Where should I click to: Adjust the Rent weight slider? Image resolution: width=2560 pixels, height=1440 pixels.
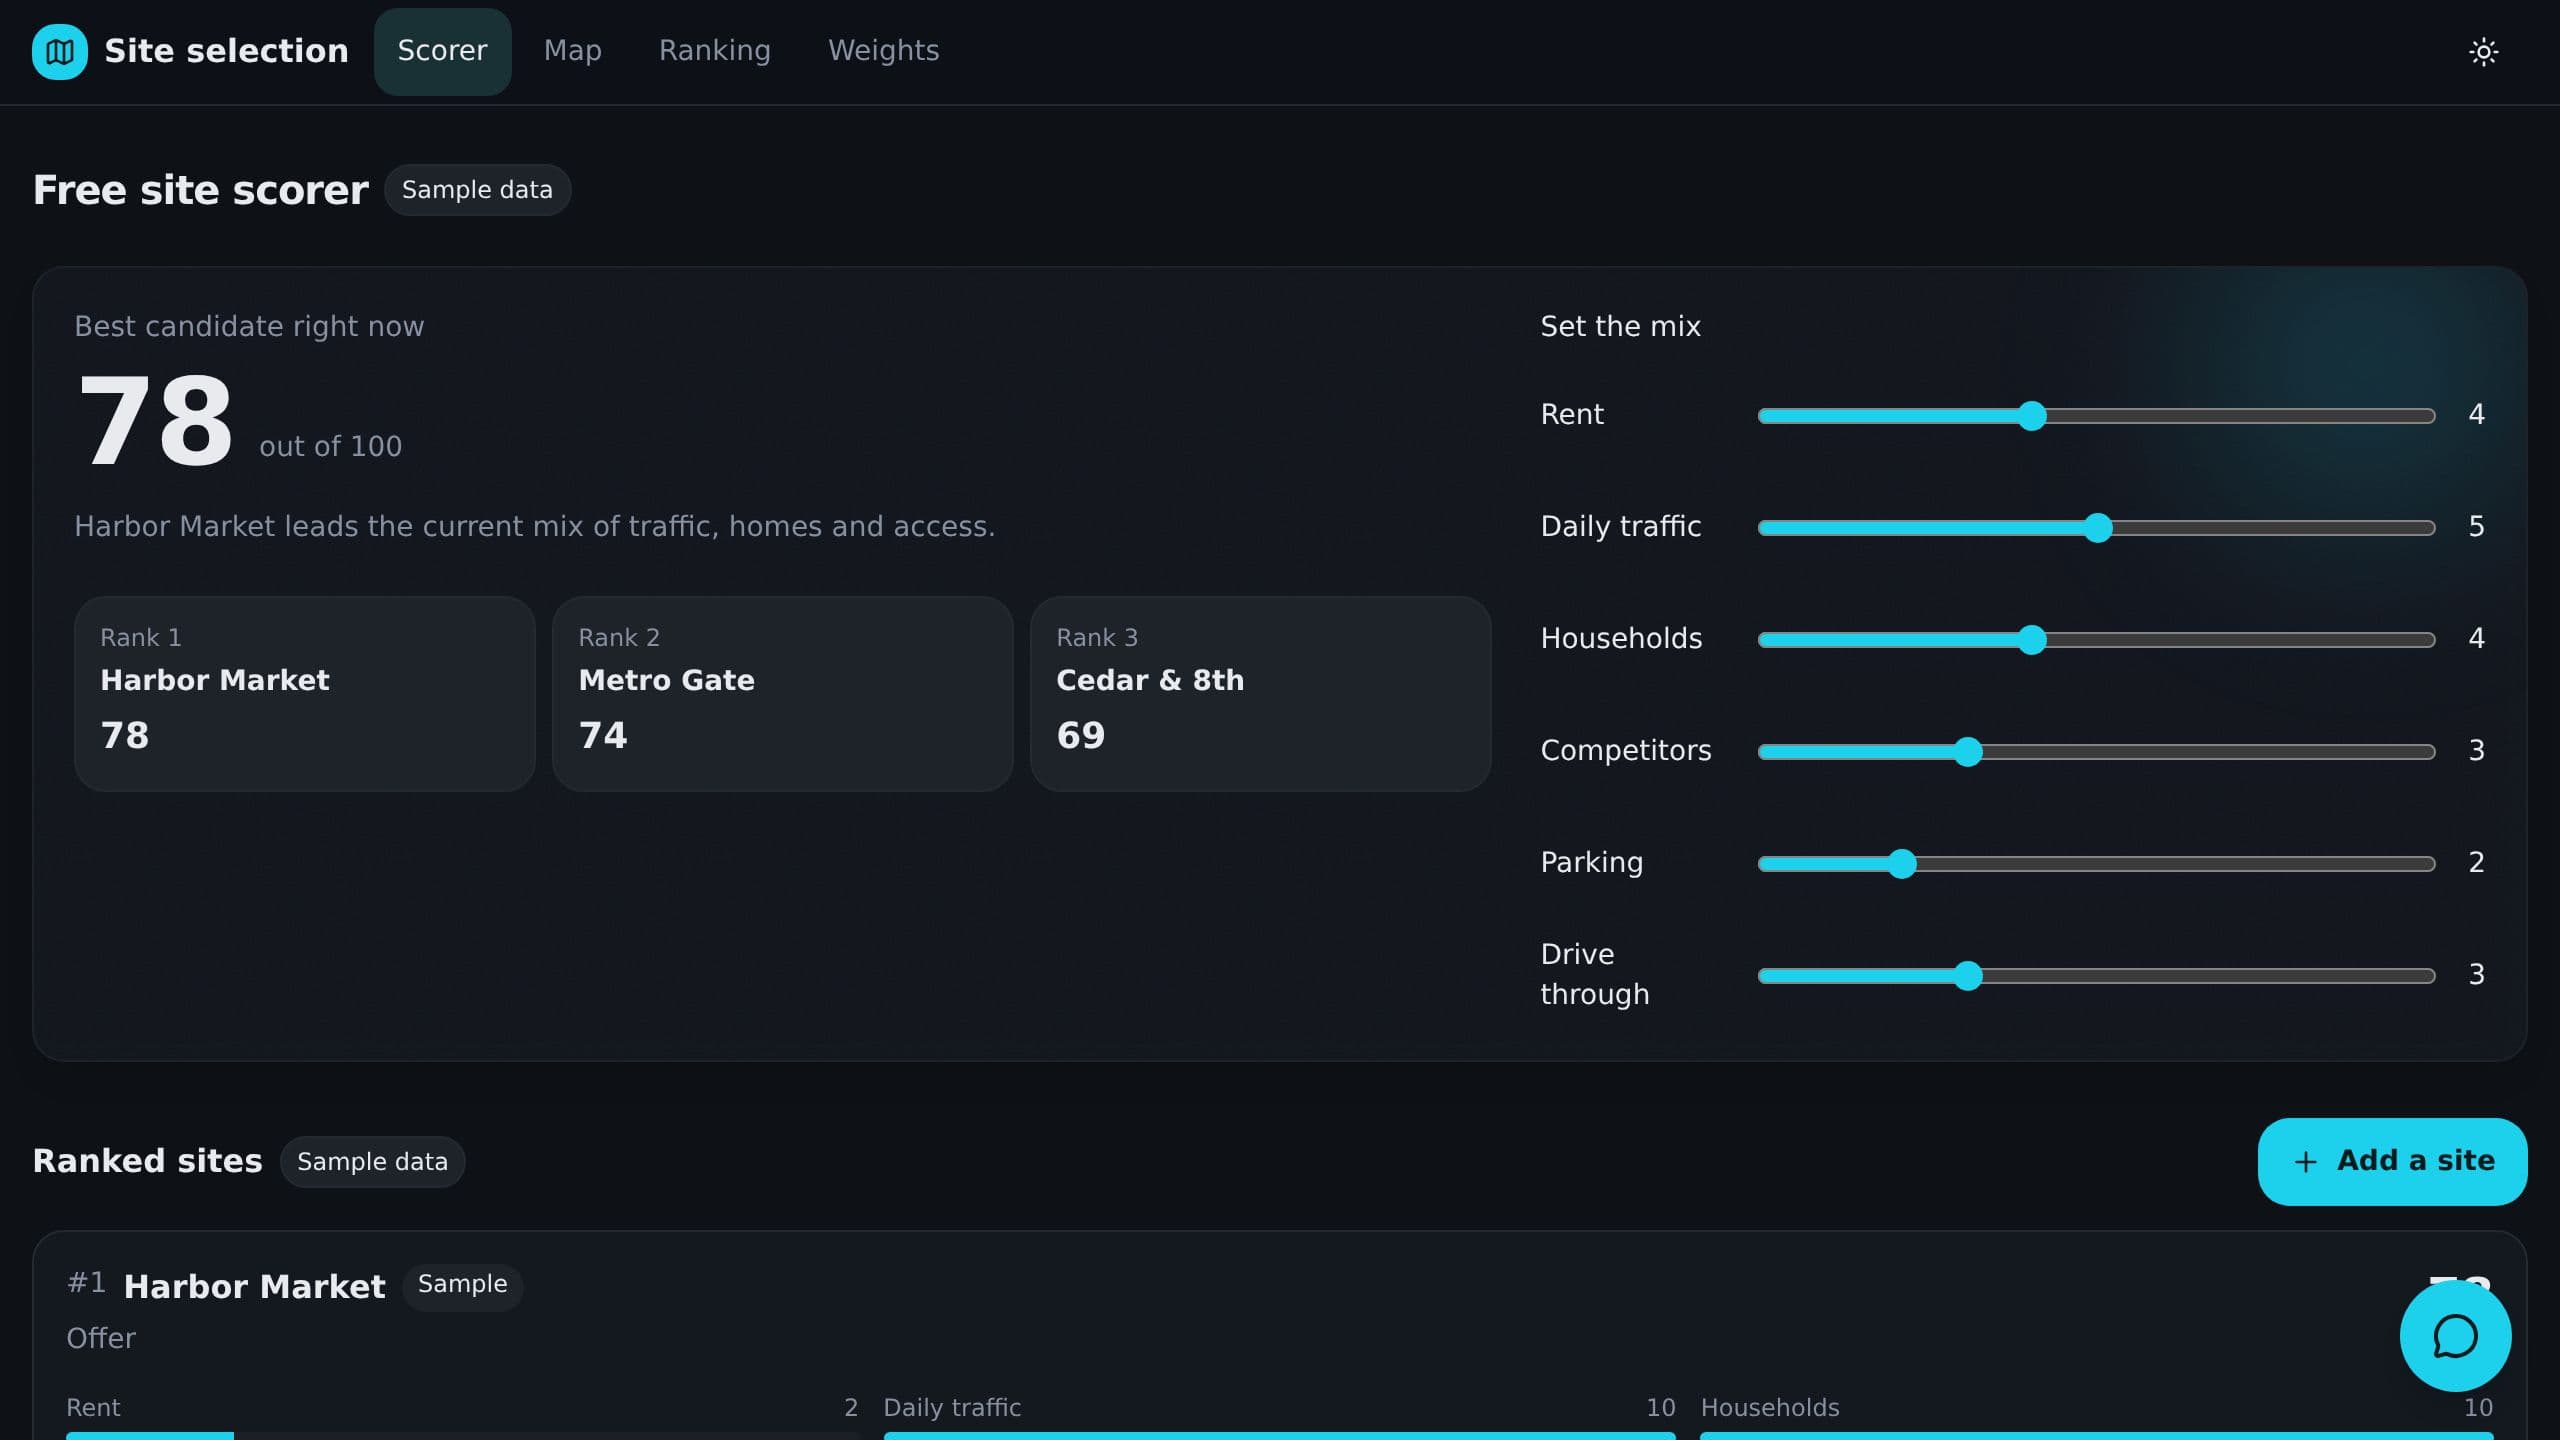click(x=2096, y=415)
